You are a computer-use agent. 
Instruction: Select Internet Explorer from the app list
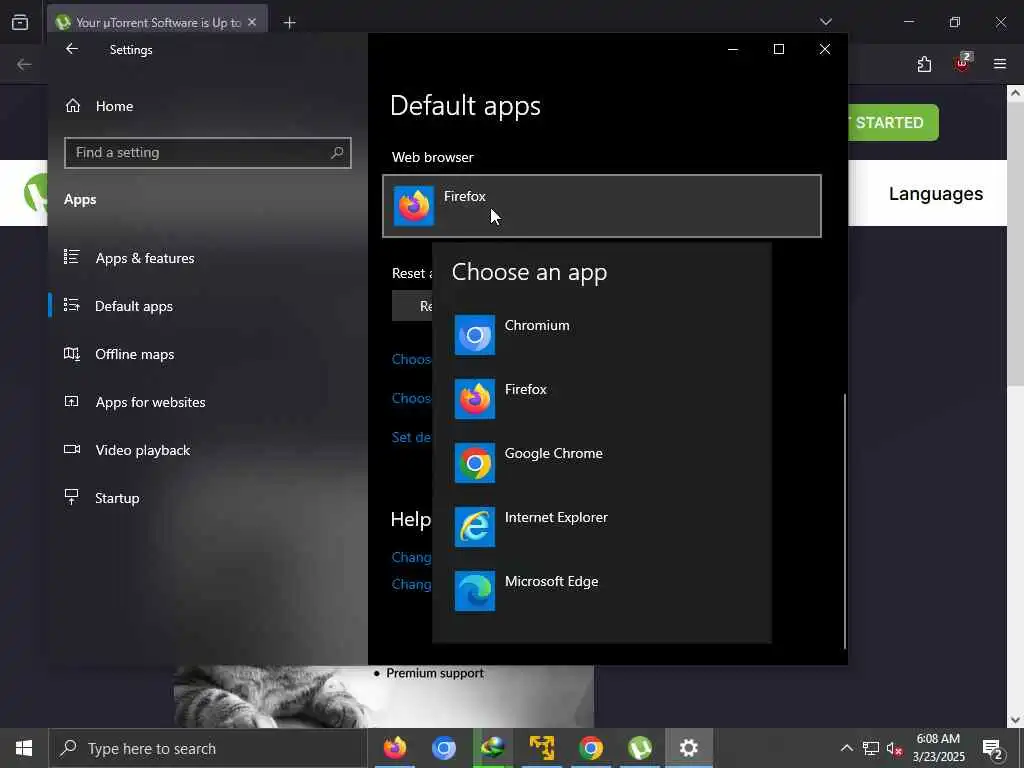pos(601,526)
